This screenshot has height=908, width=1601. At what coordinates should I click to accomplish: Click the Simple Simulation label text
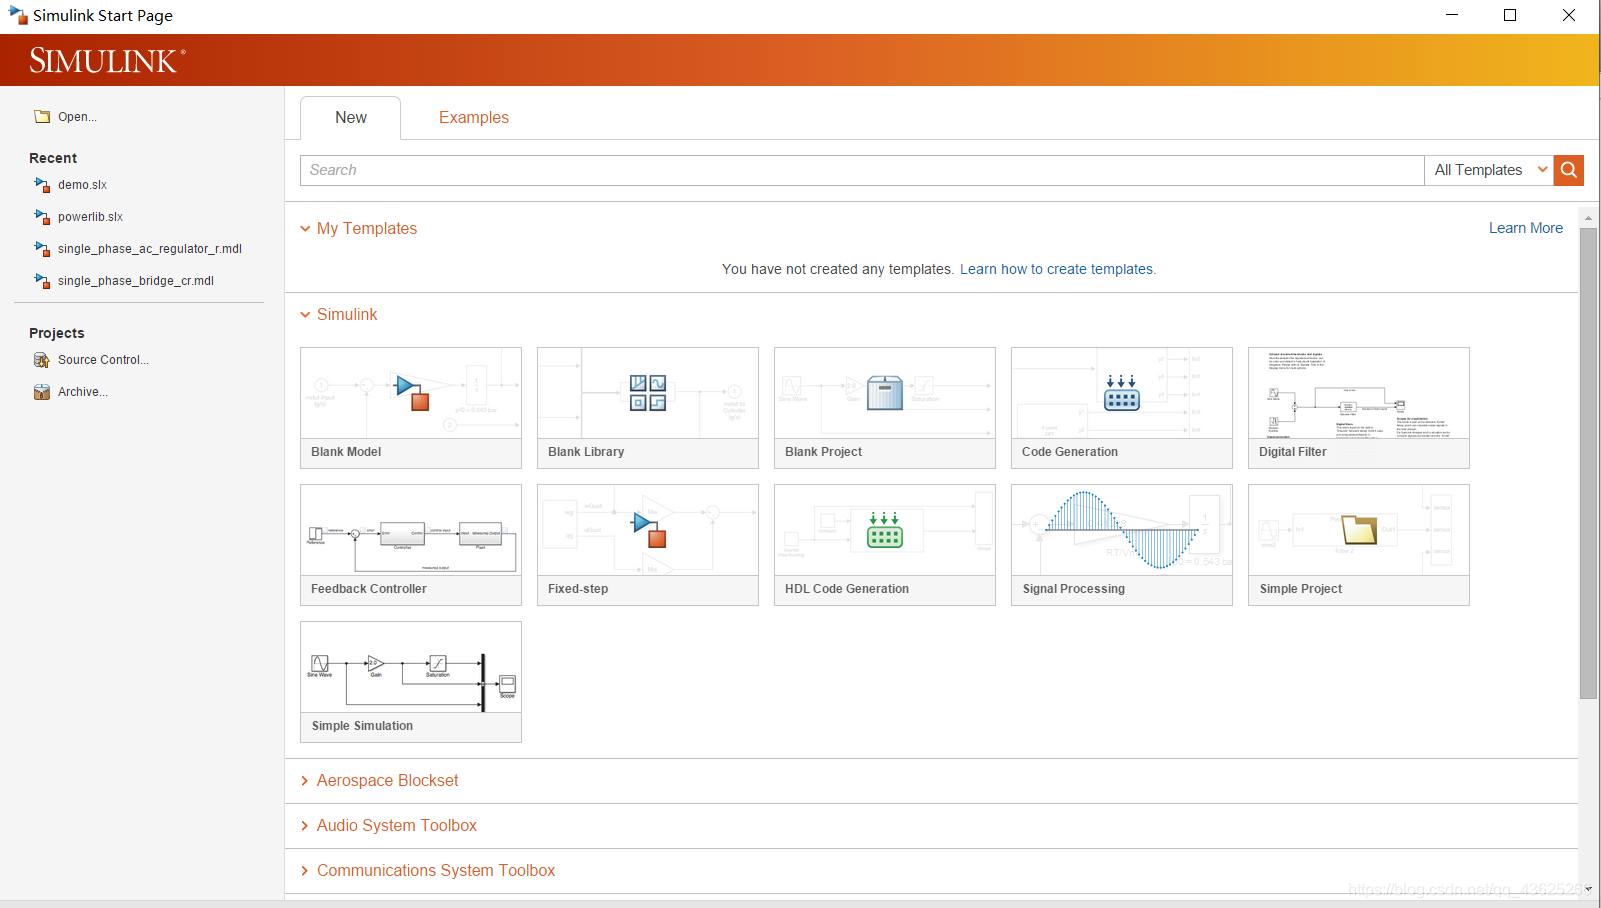tap(362, 726)
